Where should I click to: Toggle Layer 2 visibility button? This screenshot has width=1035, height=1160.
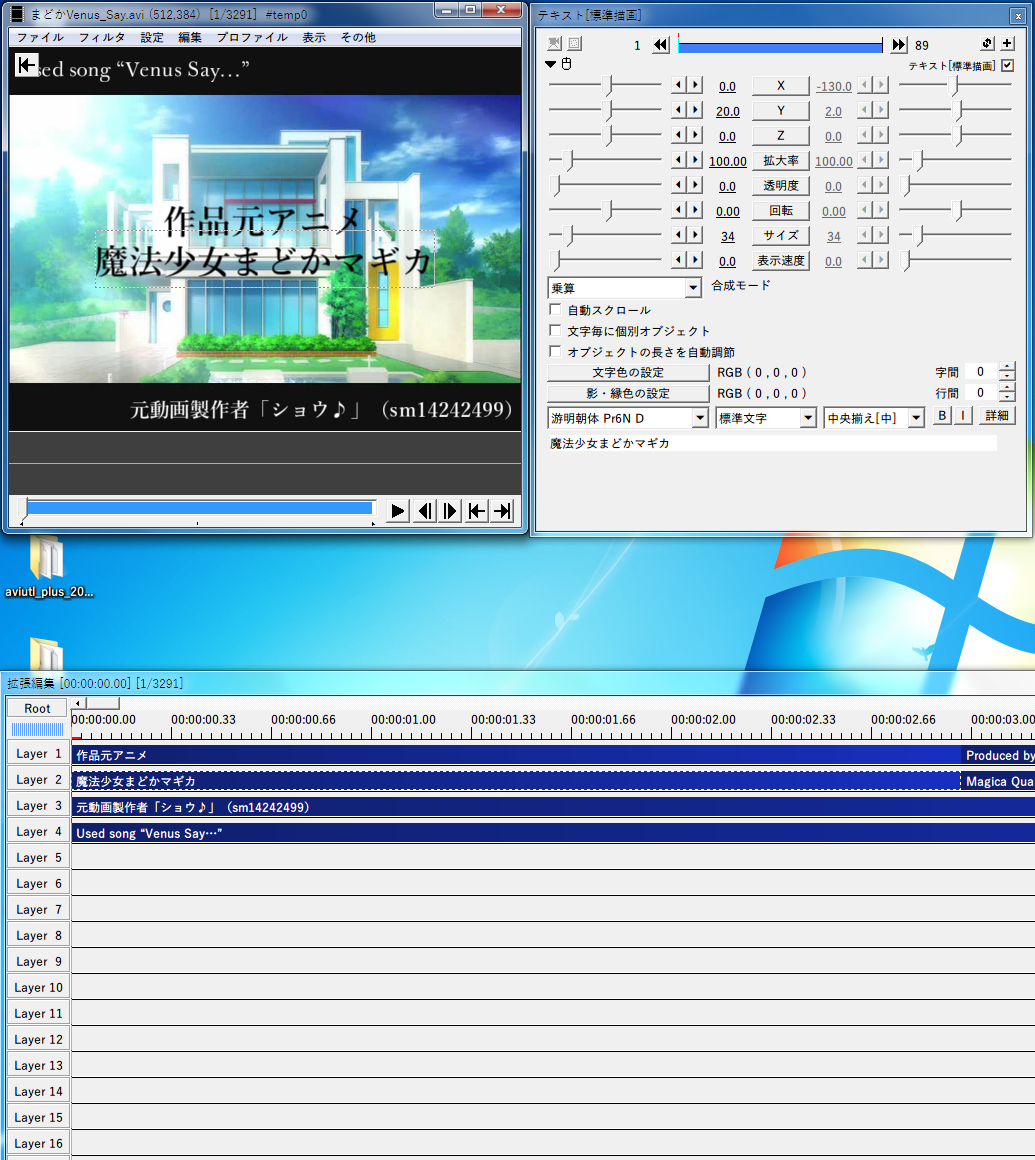click(x=38, y=780)
